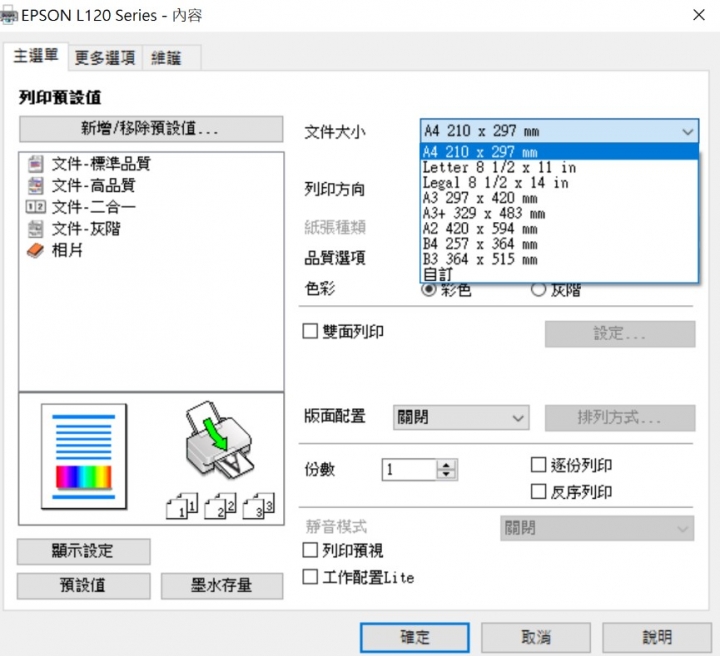Choose A3+ 329 x 483 mm
The width and height of the screenshot is (720, 656).
tap(559, 213)
